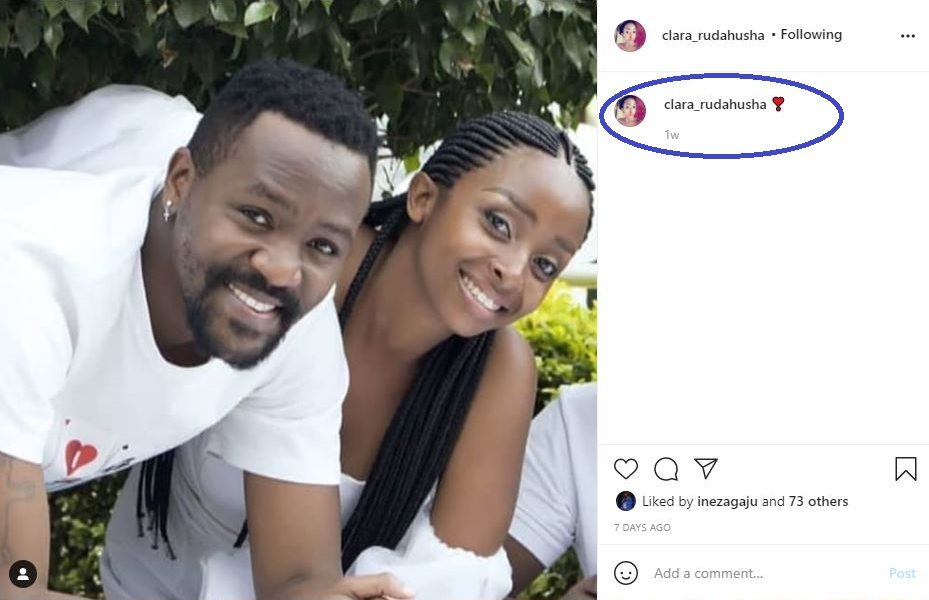
Task: Open the three-dots more options menu
Action: [908, 36]
